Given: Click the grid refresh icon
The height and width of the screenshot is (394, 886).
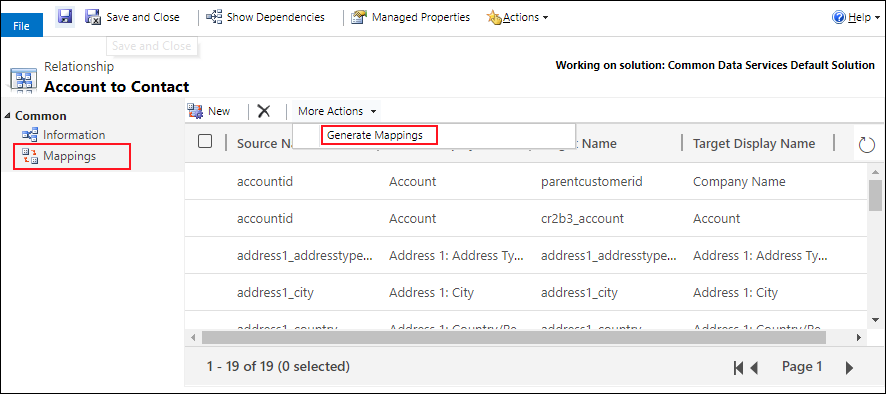Looking at the screenshot, I should tap(866, 145).
